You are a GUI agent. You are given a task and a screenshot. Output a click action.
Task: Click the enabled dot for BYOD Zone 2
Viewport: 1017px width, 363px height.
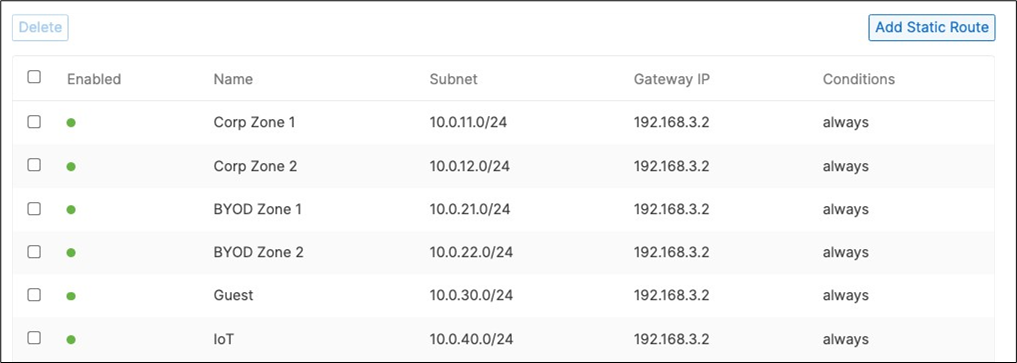coord(71,253)
